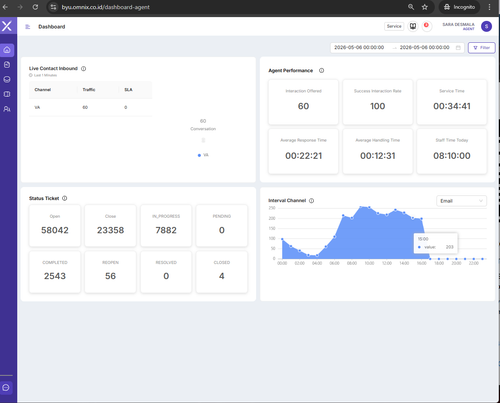
Task: Click the 60 Conversation total label
Action: [x=203, y=125]
